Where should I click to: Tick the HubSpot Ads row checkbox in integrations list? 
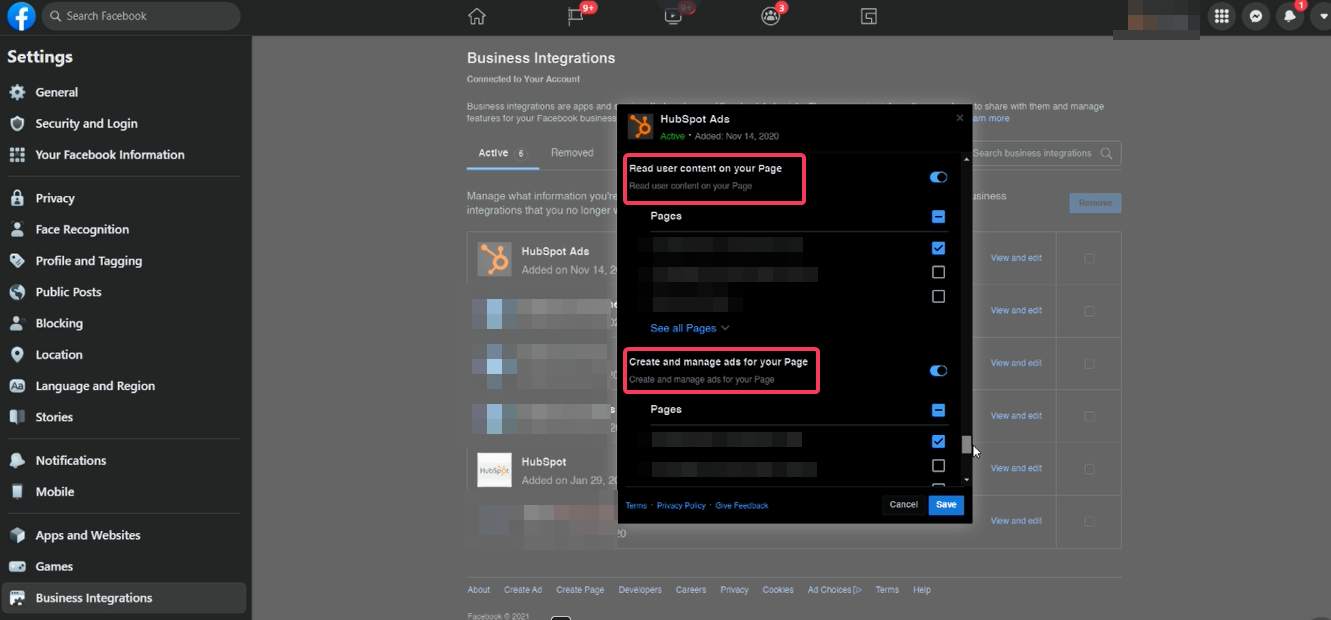tap(1089, 258)
